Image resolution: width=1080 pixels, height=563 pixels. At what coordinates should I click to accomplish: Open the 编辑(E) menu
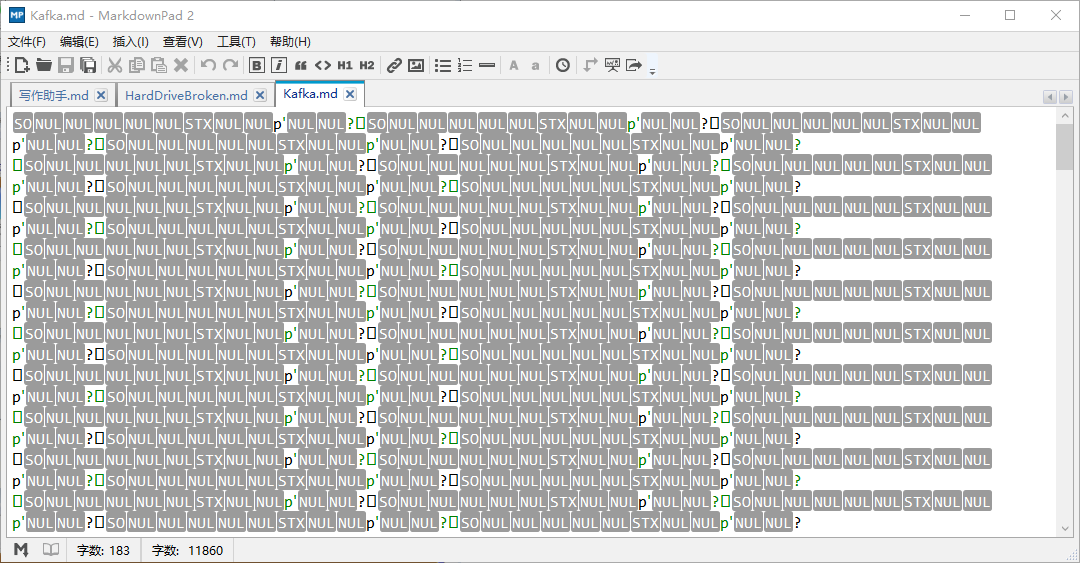pos(79,42)
